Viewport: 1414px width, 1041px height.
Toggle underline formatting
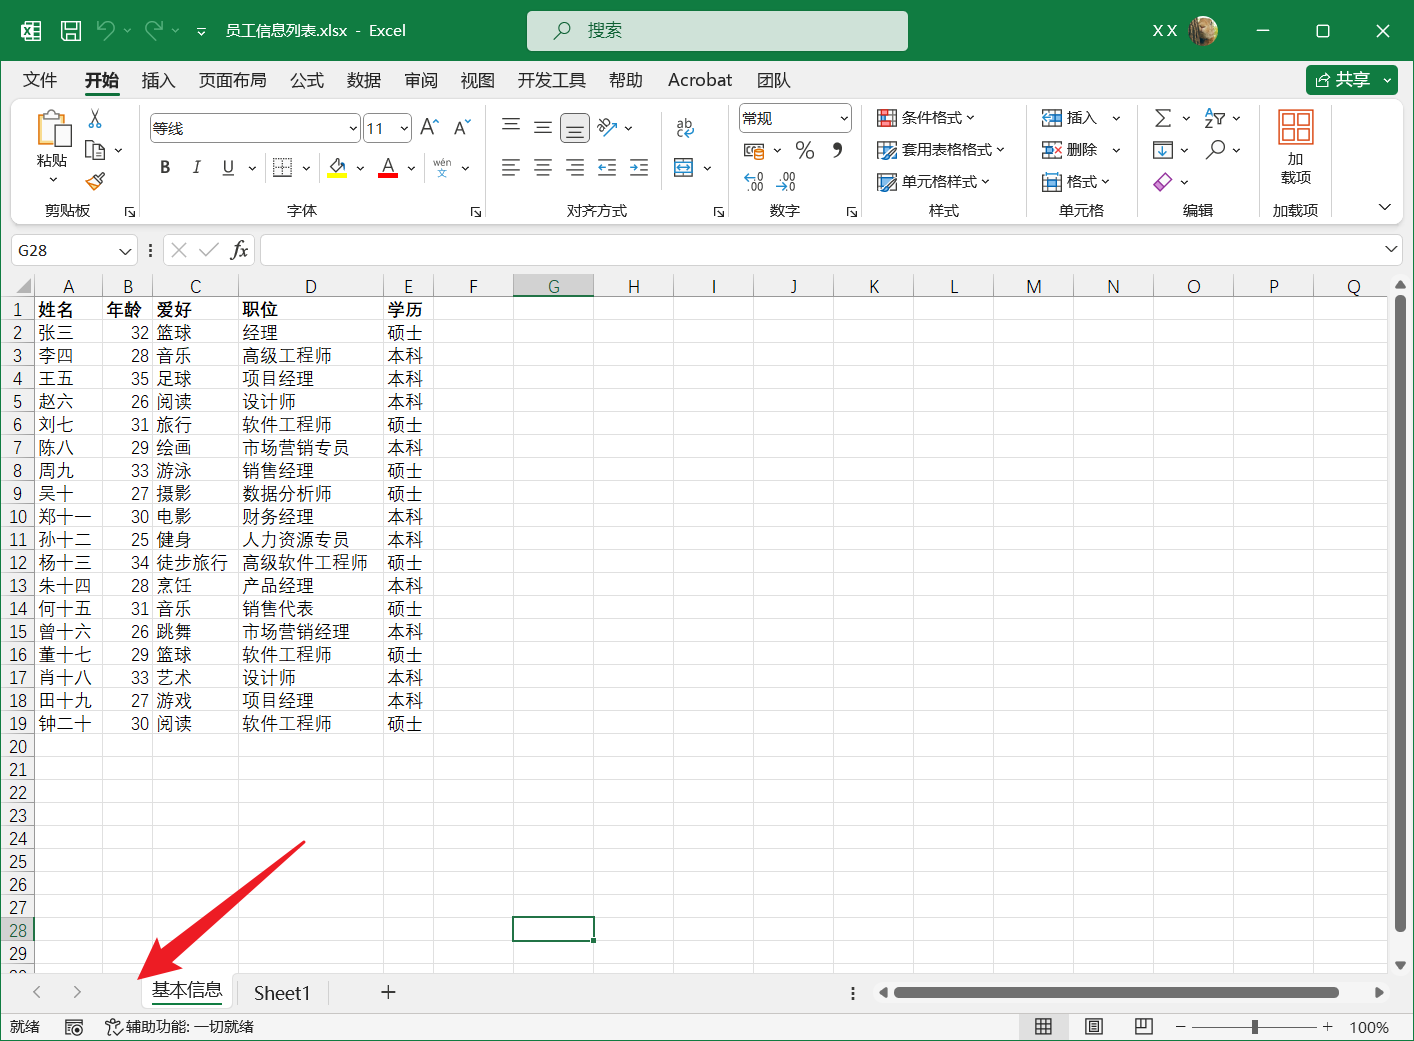[x=227, y=167]
